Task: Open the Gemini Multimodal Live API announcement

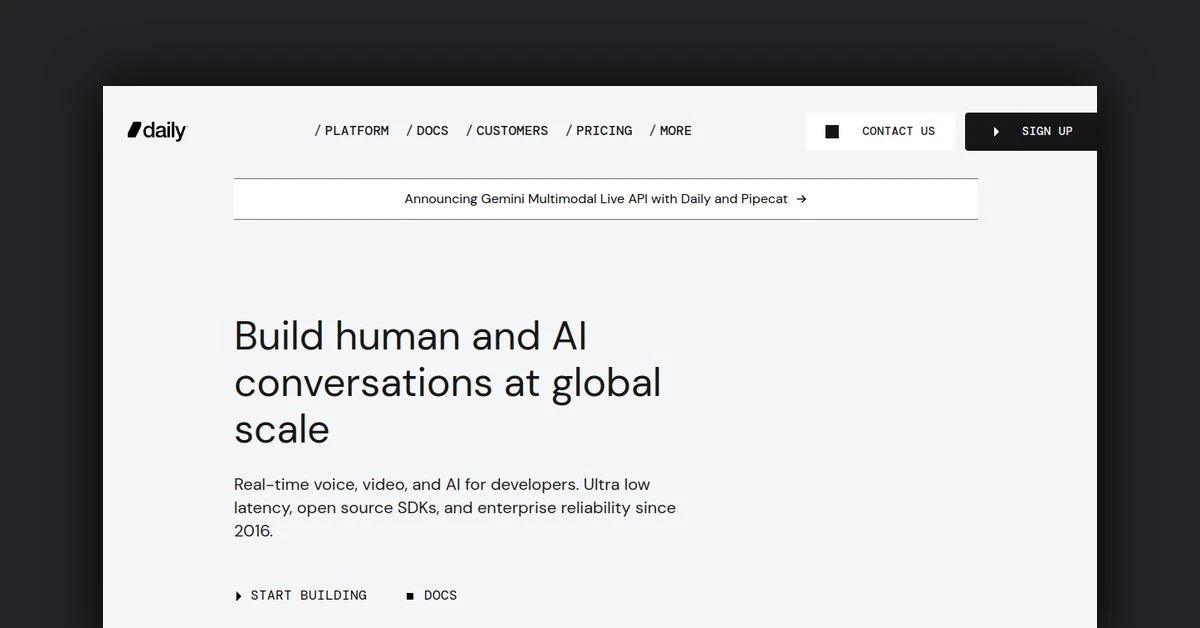Action: [x=596, y=199]
